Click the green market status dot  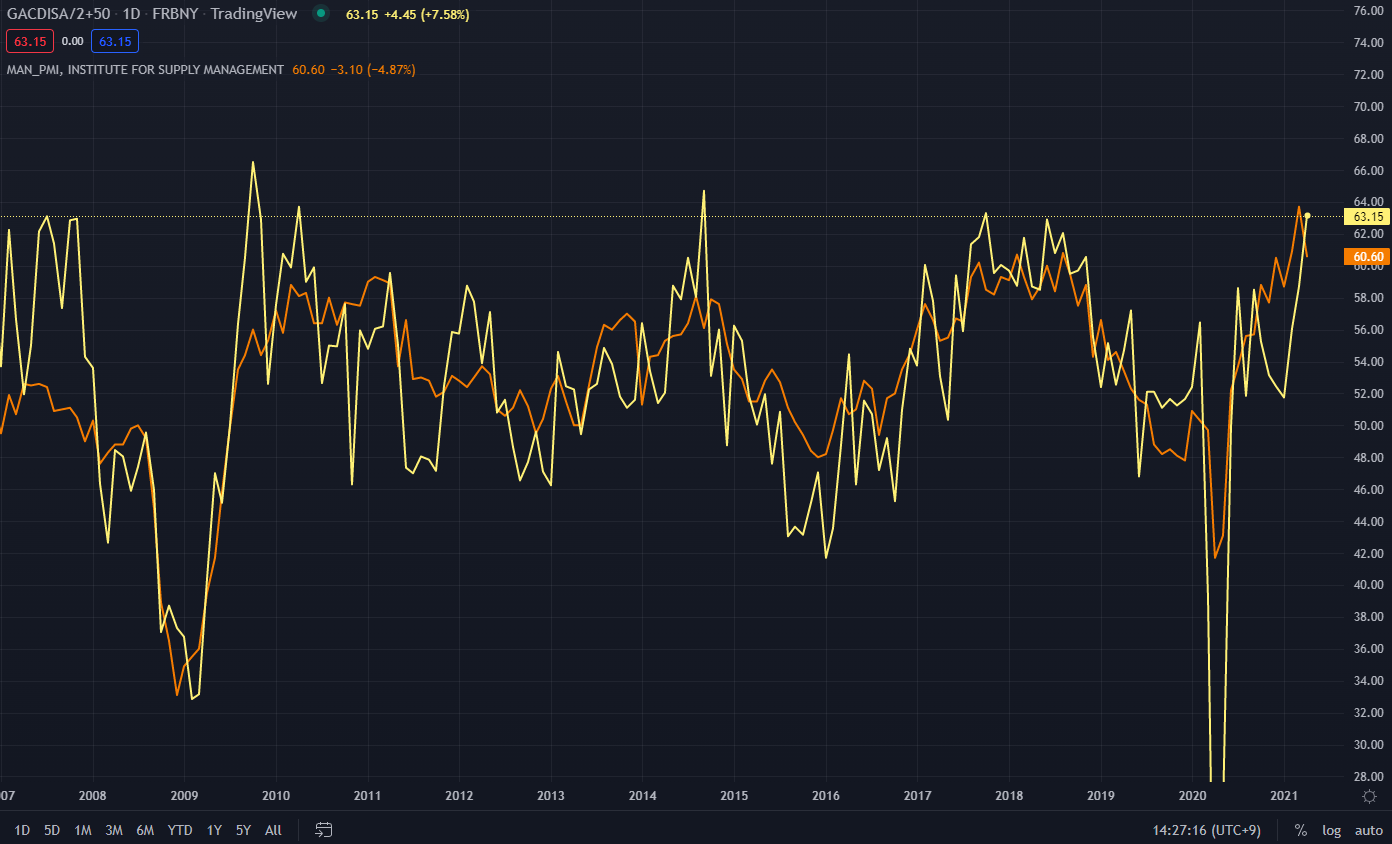point(320,14)
